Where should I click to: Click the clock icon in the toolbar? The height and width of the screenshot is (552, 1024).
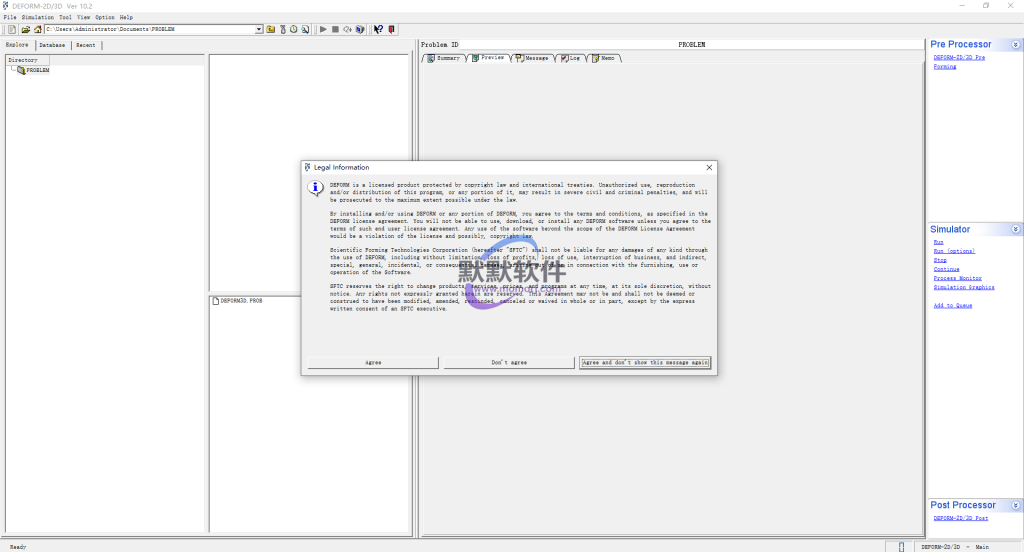coord(293,29)
